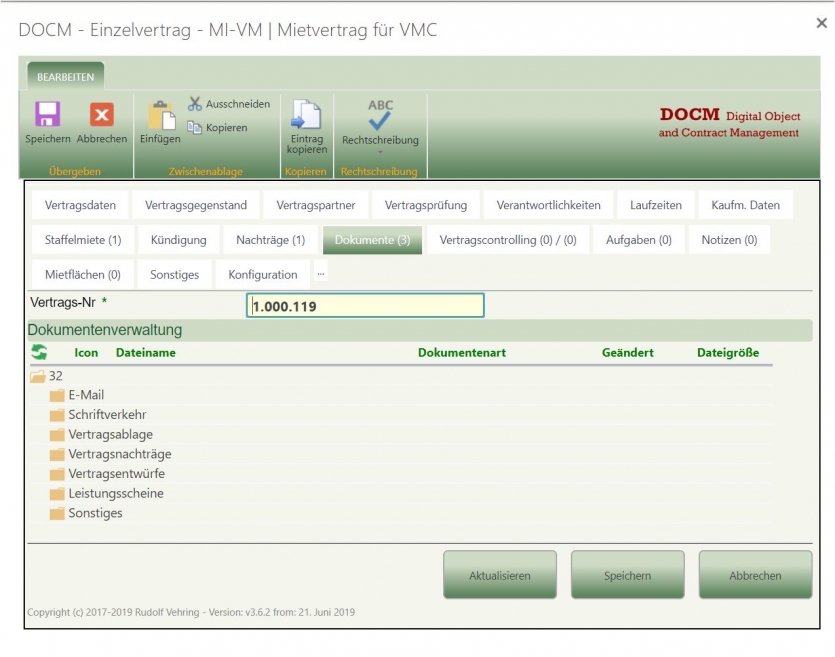Open the Vertragsprüfung tab
835x657 pixels.
[x=426, y=205]
